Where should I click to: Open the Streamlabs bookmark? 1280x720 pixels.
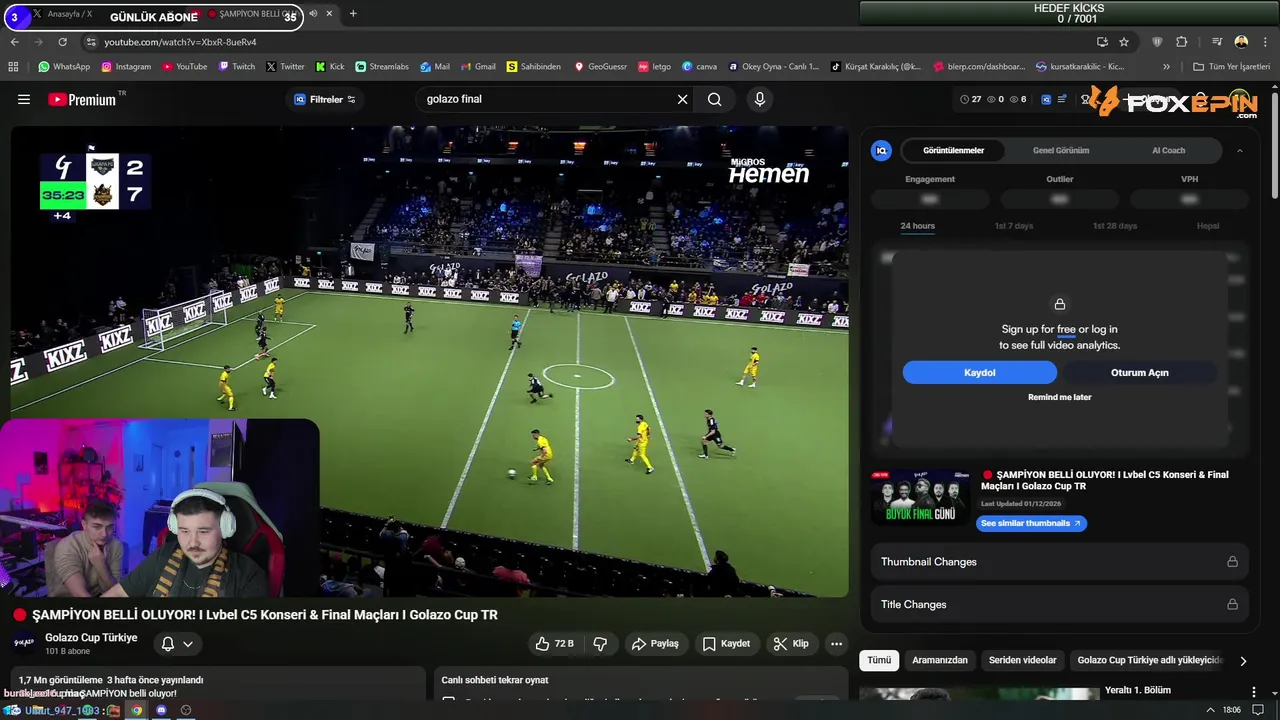[x=382, y=67]
